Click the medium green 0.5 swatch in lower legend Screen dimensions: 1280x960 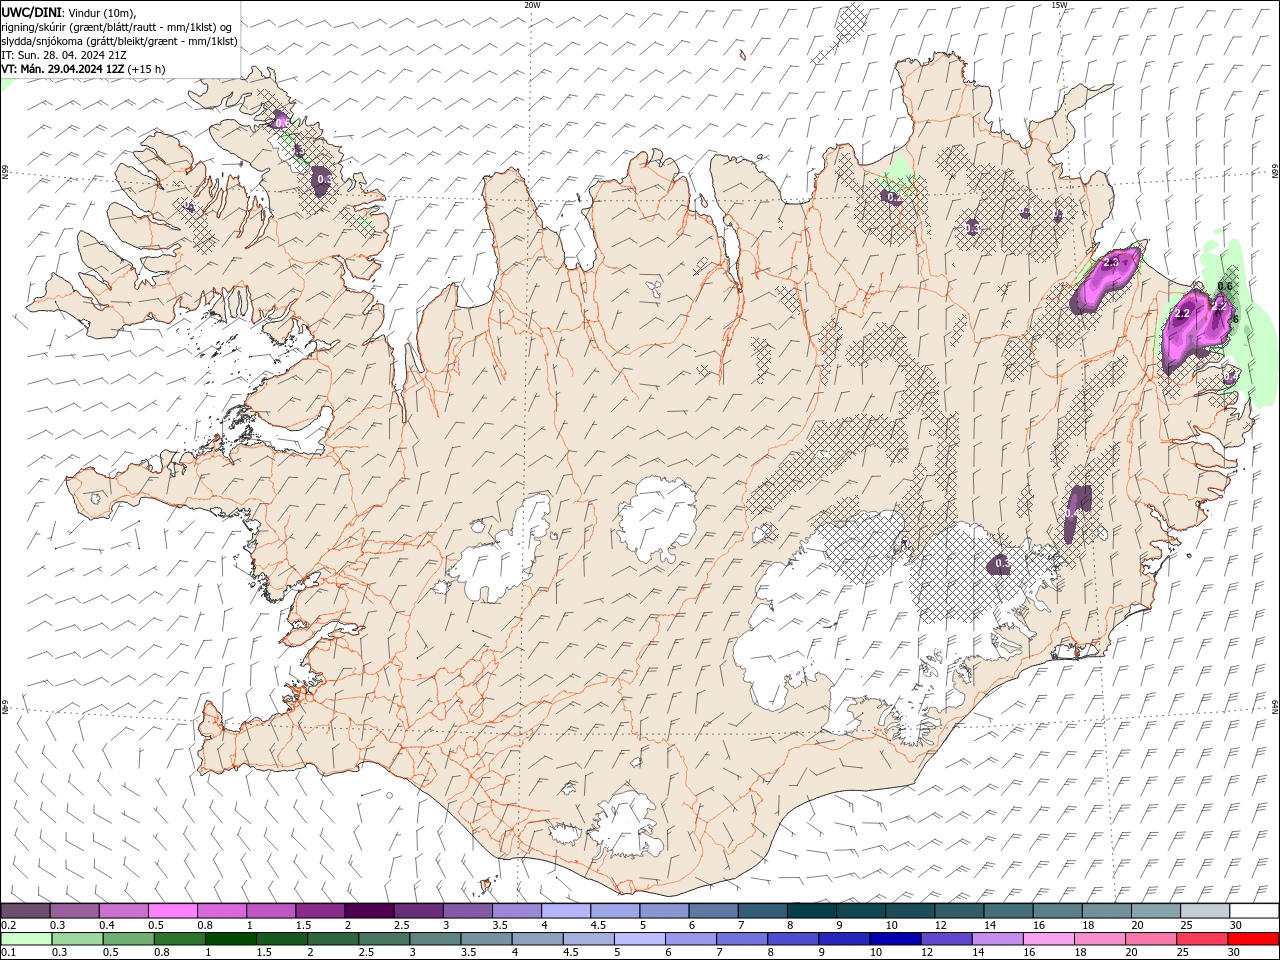click(x=128, y=939)
